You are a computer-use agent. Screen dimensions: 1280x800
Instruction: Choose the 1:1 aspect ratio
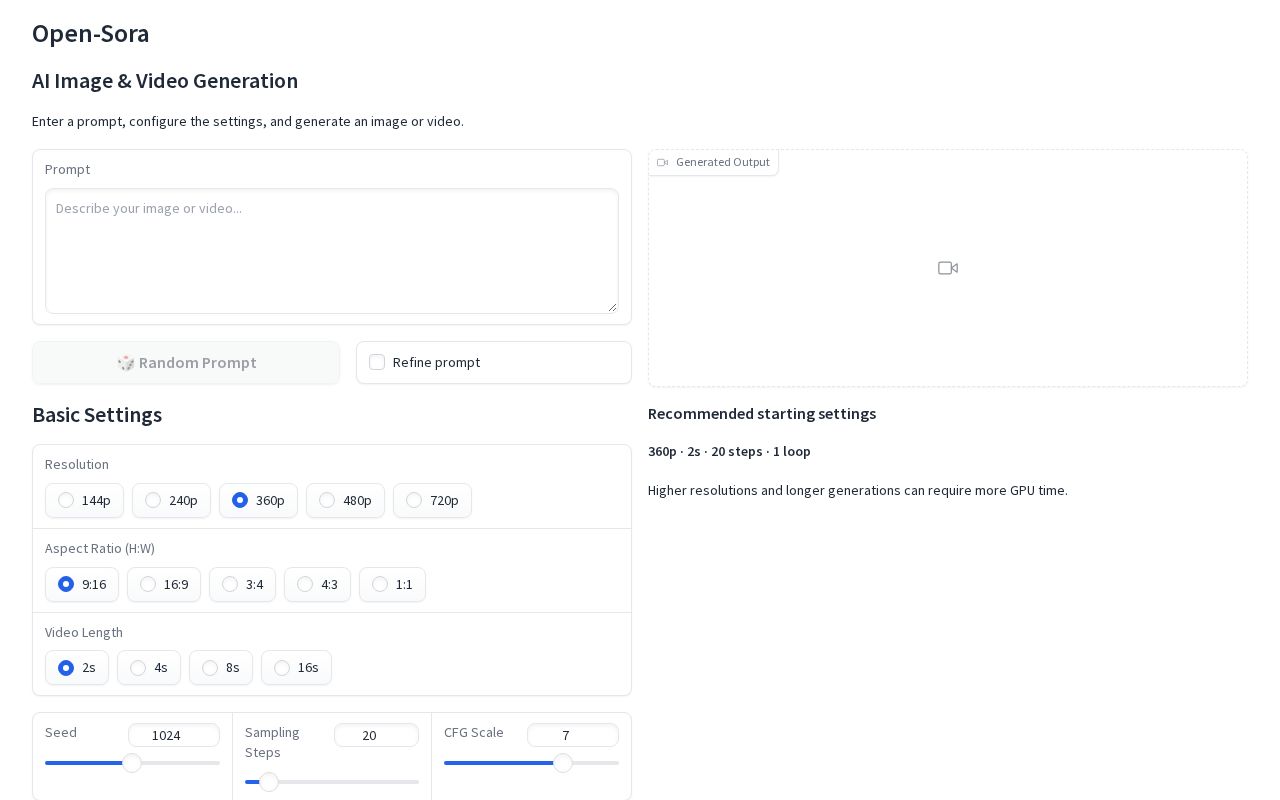tap(392, 584)
